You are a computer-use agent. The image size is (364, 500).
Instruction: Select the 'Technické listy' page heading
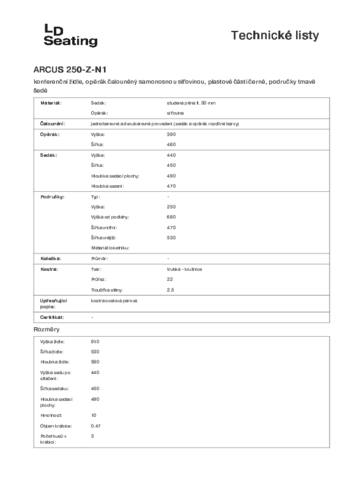[275, 35]
